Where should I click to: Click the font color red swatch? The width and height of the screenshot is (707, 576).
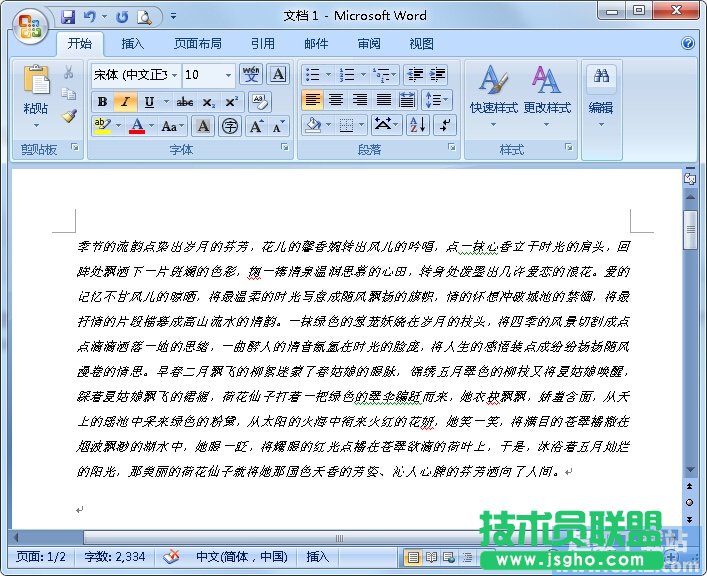137,126
